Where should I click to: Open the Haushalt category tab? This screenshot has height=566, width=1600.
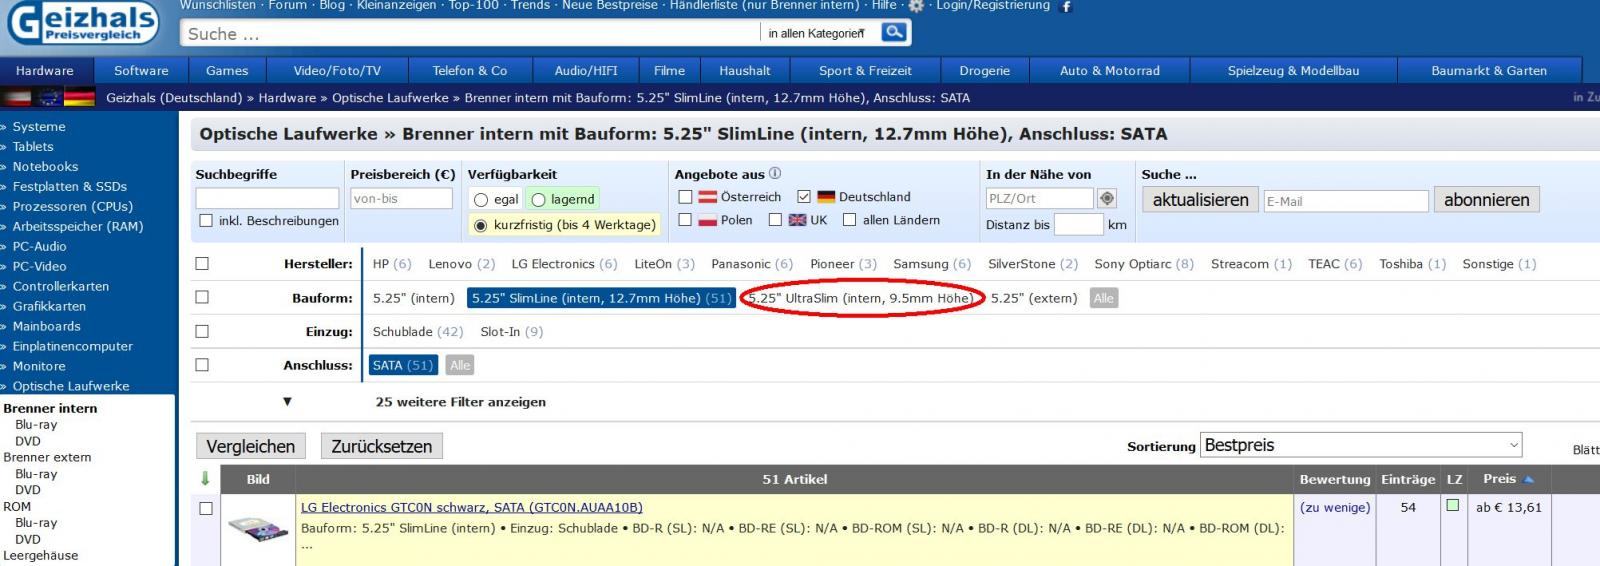tap(745, 70)
